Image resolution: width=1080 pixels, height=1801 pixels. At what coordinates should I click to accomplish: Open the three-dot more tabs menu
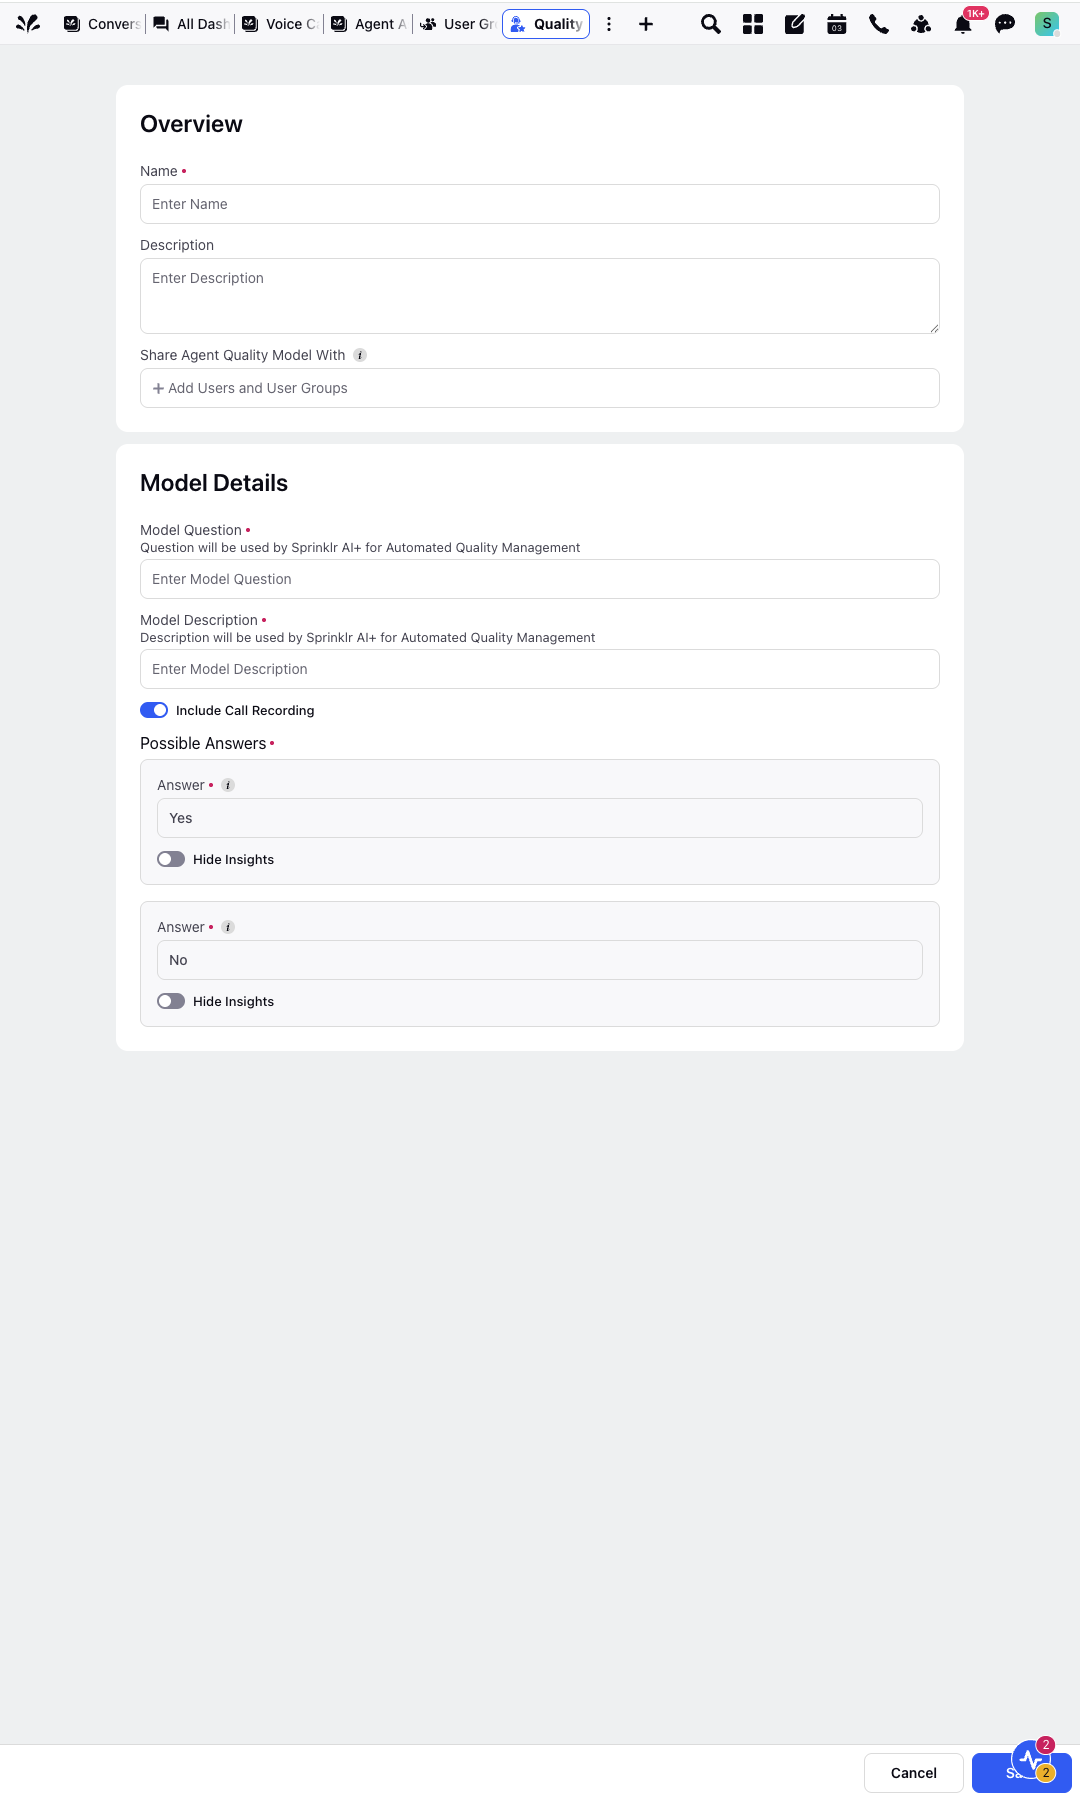609,24
